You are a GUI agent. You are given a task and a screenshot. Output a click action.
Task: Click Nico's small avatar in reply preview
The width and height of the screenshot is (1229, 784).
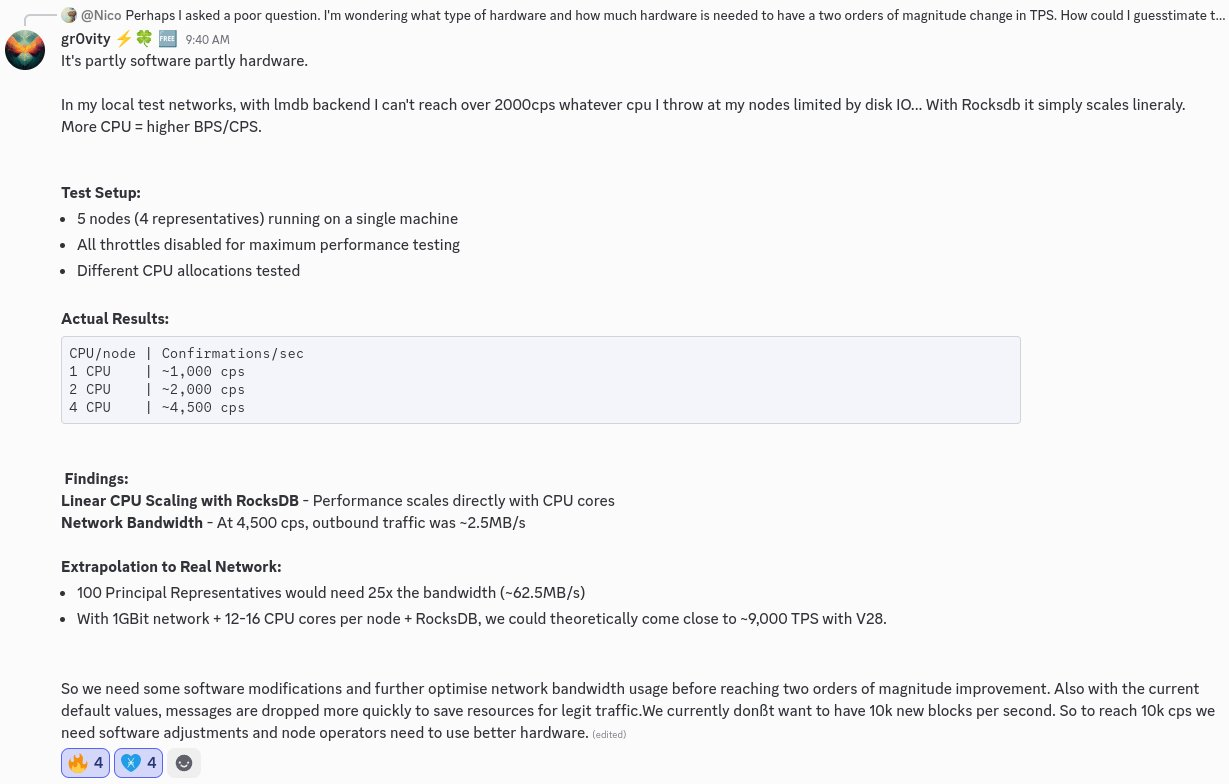click(69, 15)
